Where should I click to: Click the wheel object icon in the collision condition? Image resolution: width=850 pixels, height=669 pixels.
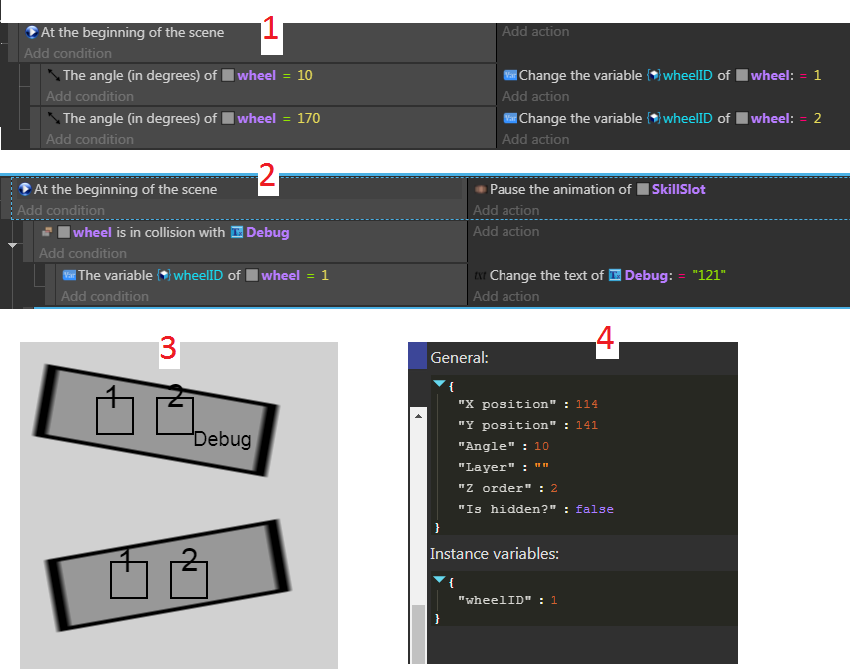[63, 233]
